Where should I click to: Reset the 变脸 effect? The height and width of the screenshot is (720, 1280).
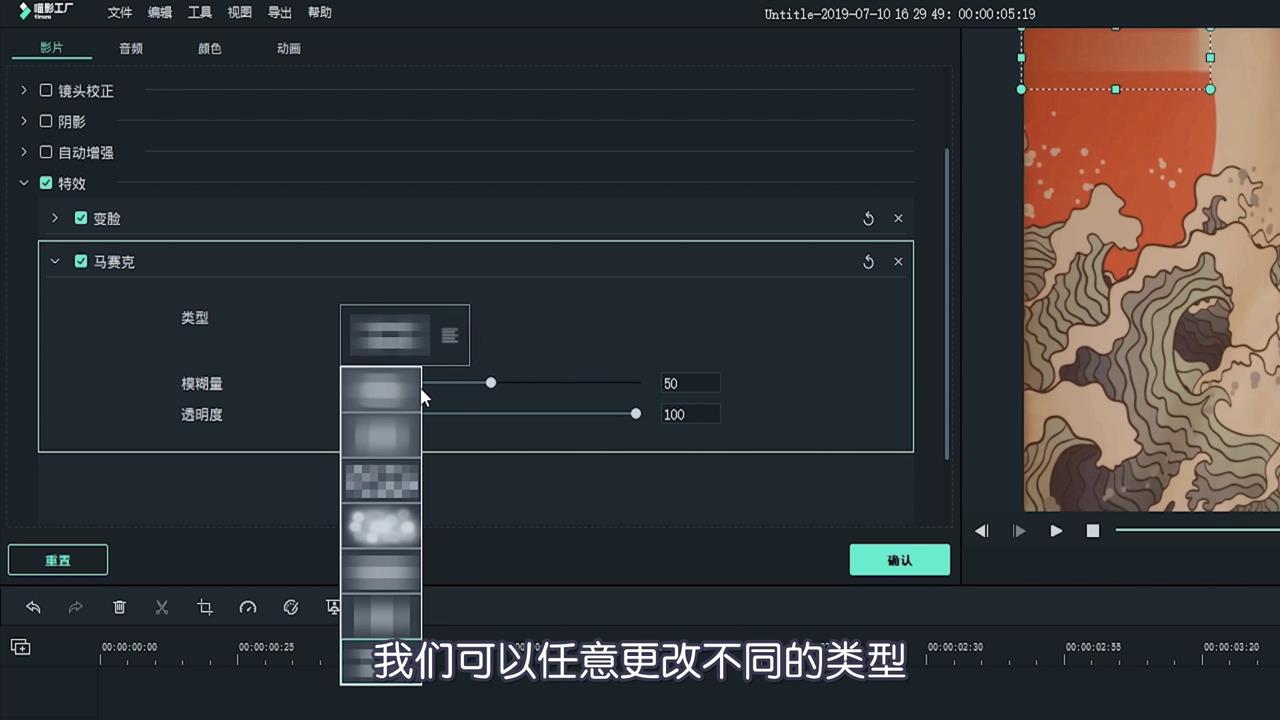[868, 218]
